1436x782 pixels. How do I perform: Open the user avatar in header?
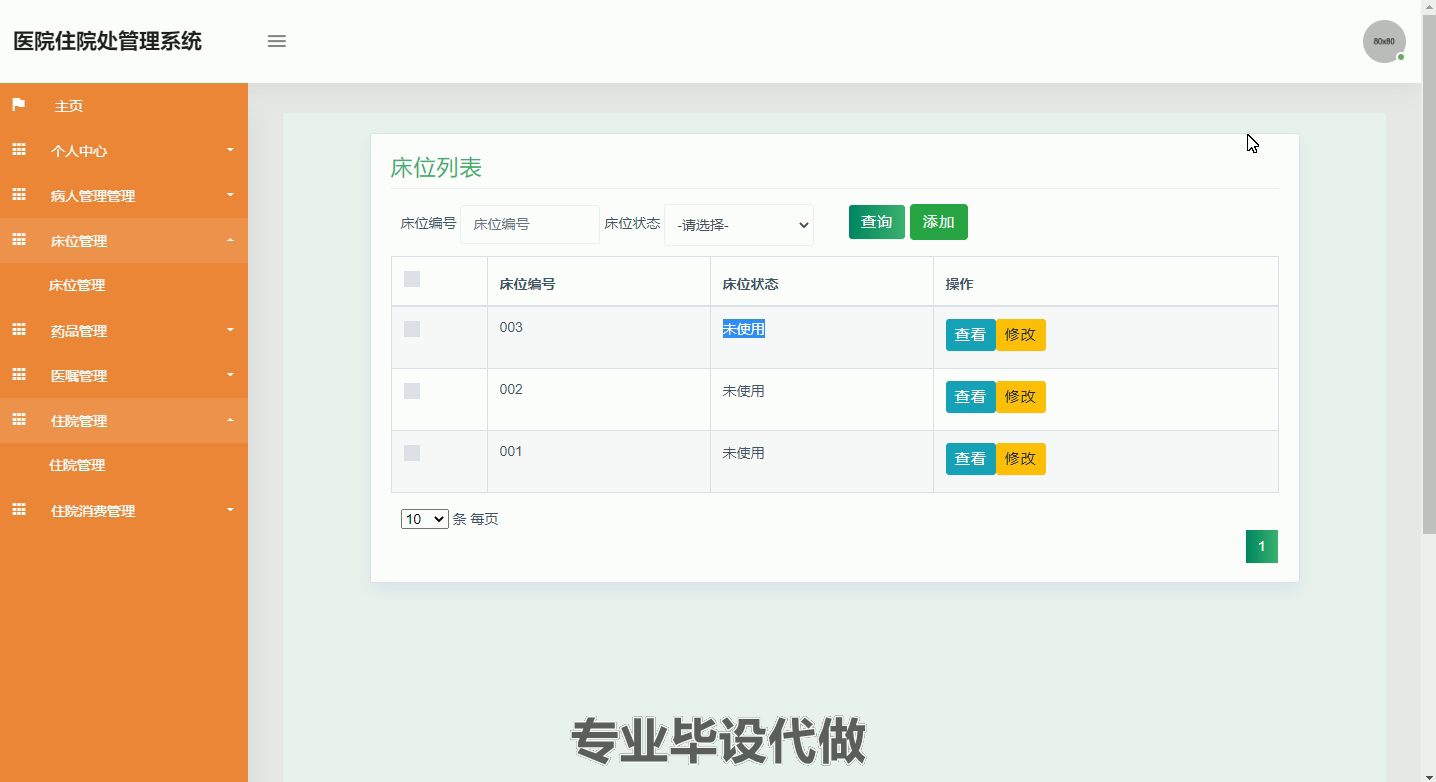[x=1384, y=42]
